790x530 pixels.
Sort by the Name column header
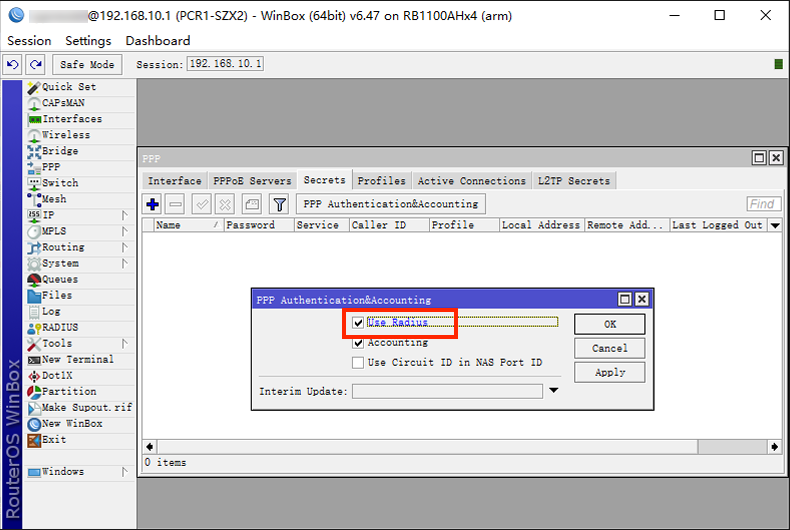[x=188, y=225]
